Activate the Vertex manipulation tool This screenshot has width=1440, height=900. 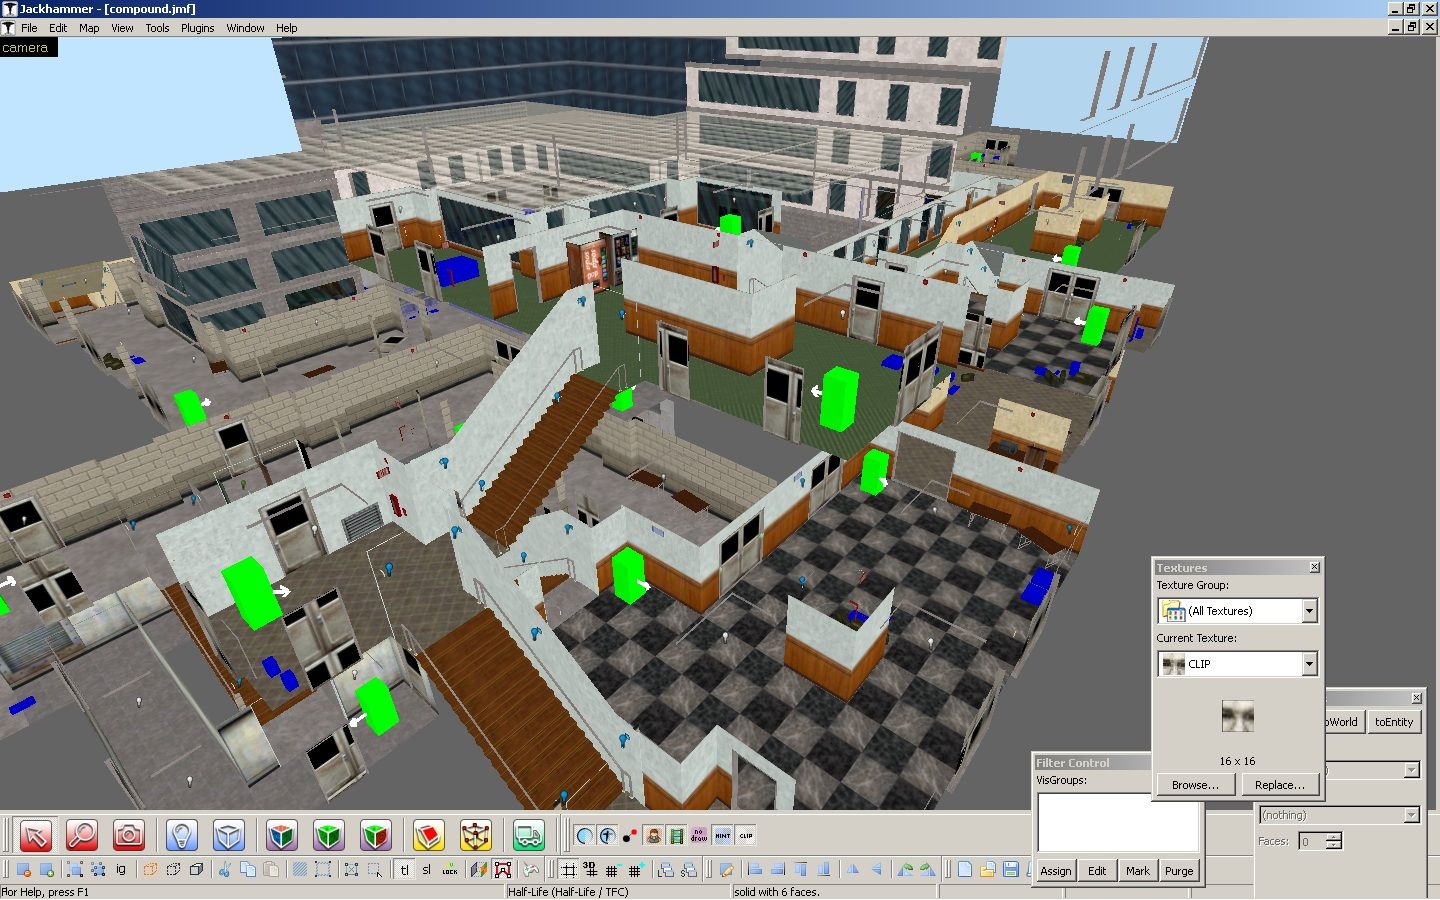coord(475,835)
